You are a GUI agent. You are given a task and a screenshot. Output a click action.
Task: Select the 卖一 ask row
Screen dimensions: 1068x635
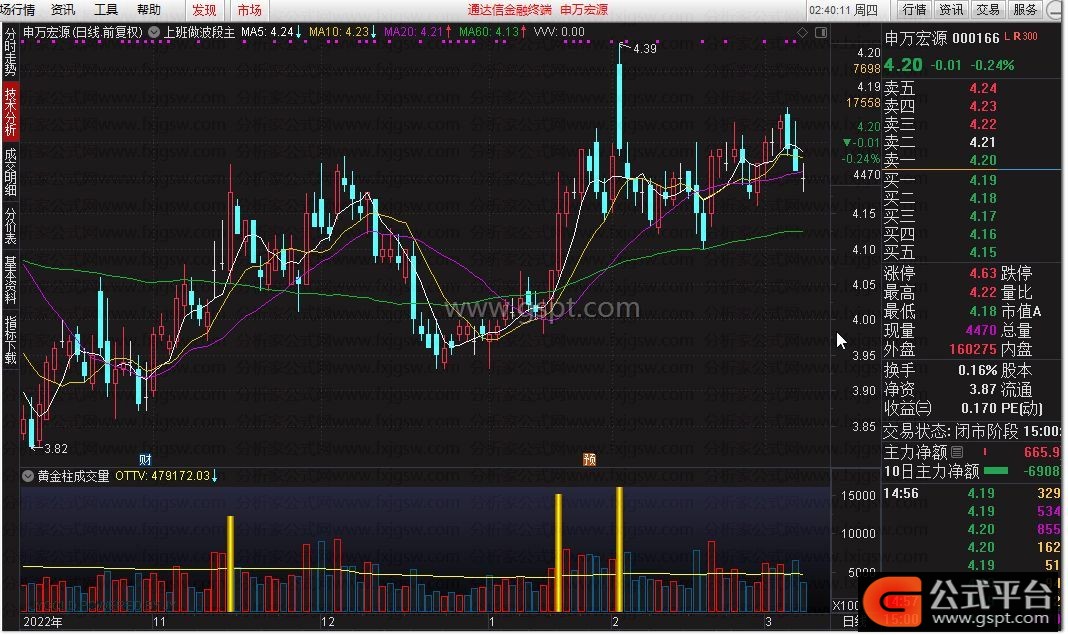click(x=971, y=160)
